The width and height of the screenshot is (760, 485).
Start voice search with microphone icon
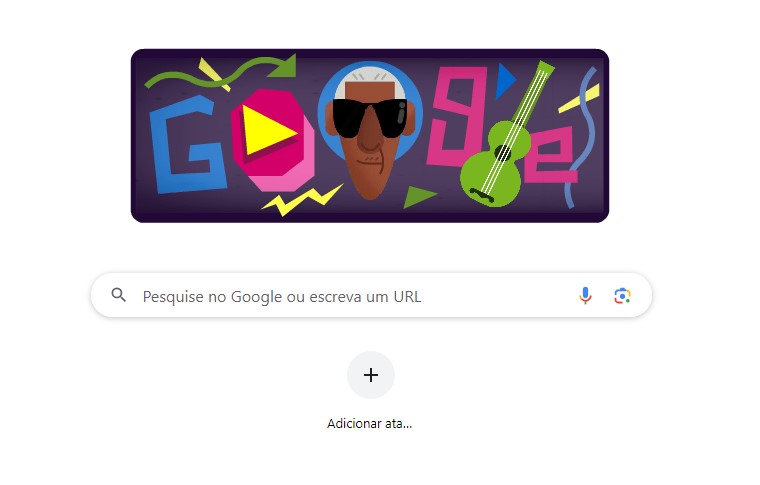[x=585, y=295]
